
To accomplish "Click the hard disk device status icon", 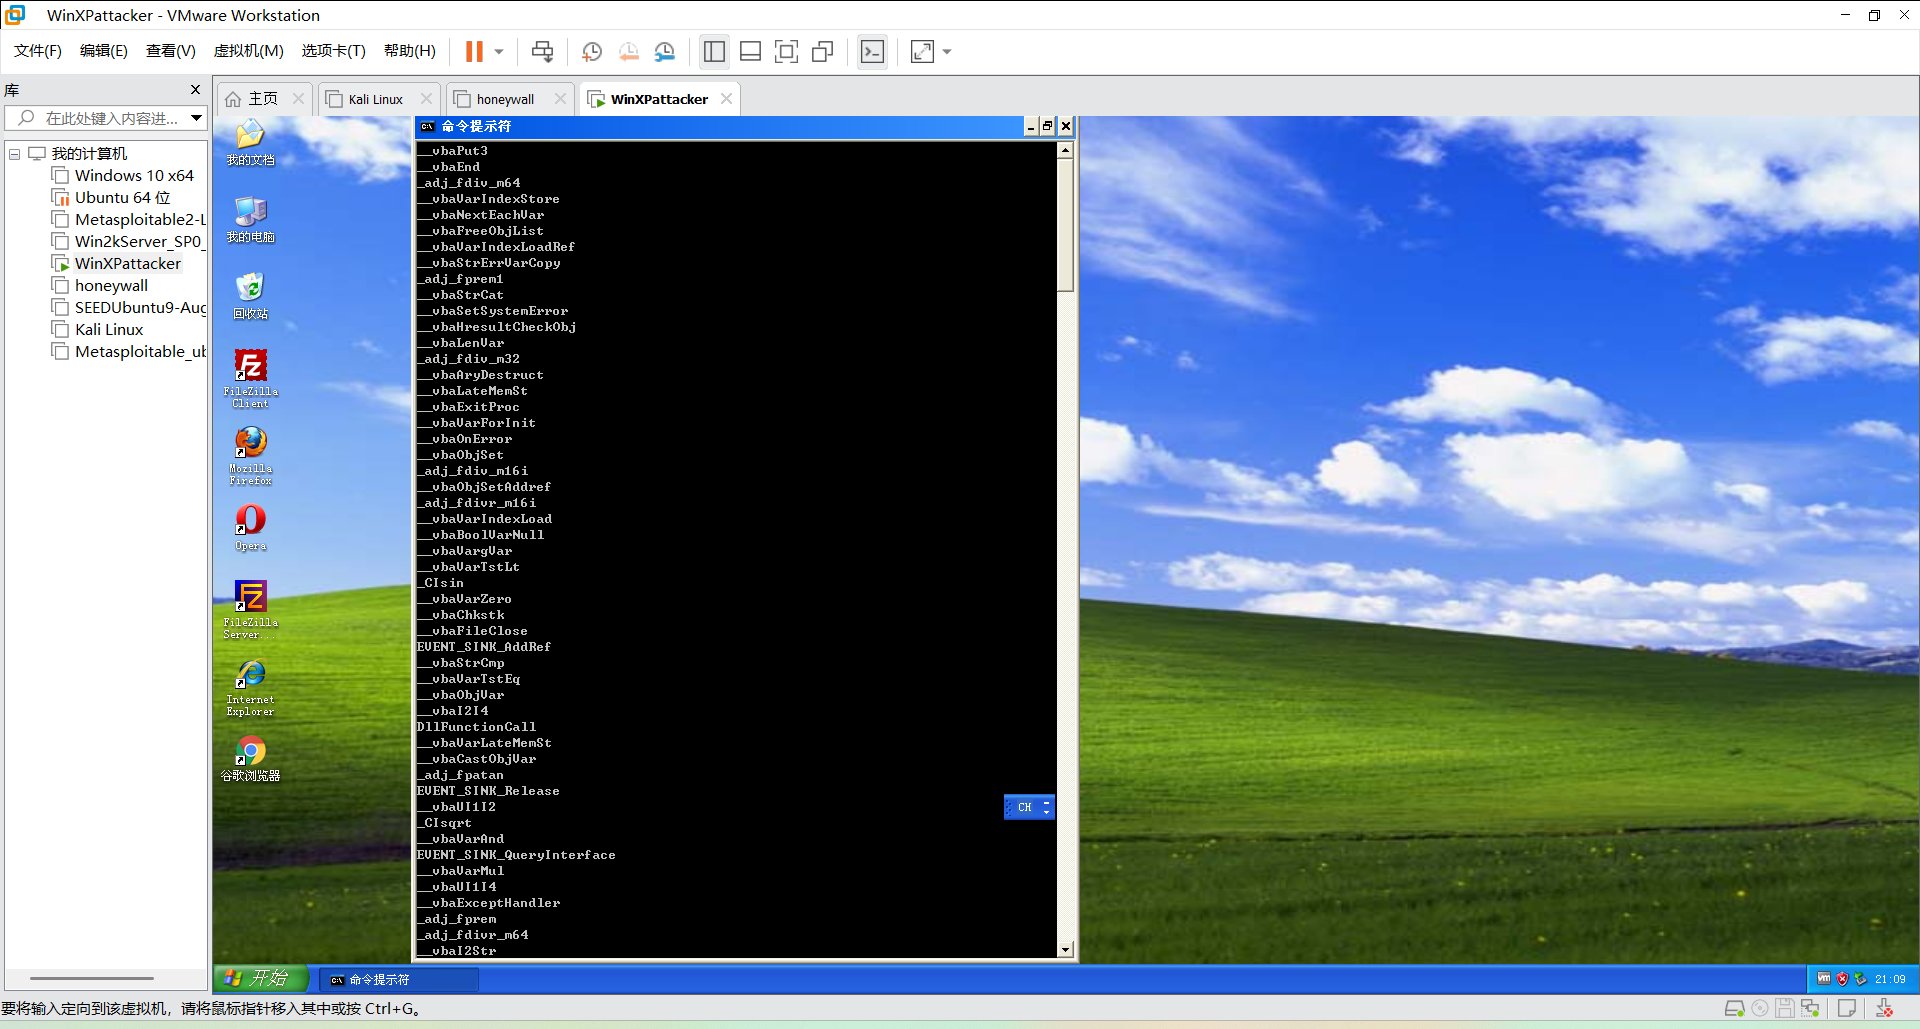I will (x=1734, y=1008).
